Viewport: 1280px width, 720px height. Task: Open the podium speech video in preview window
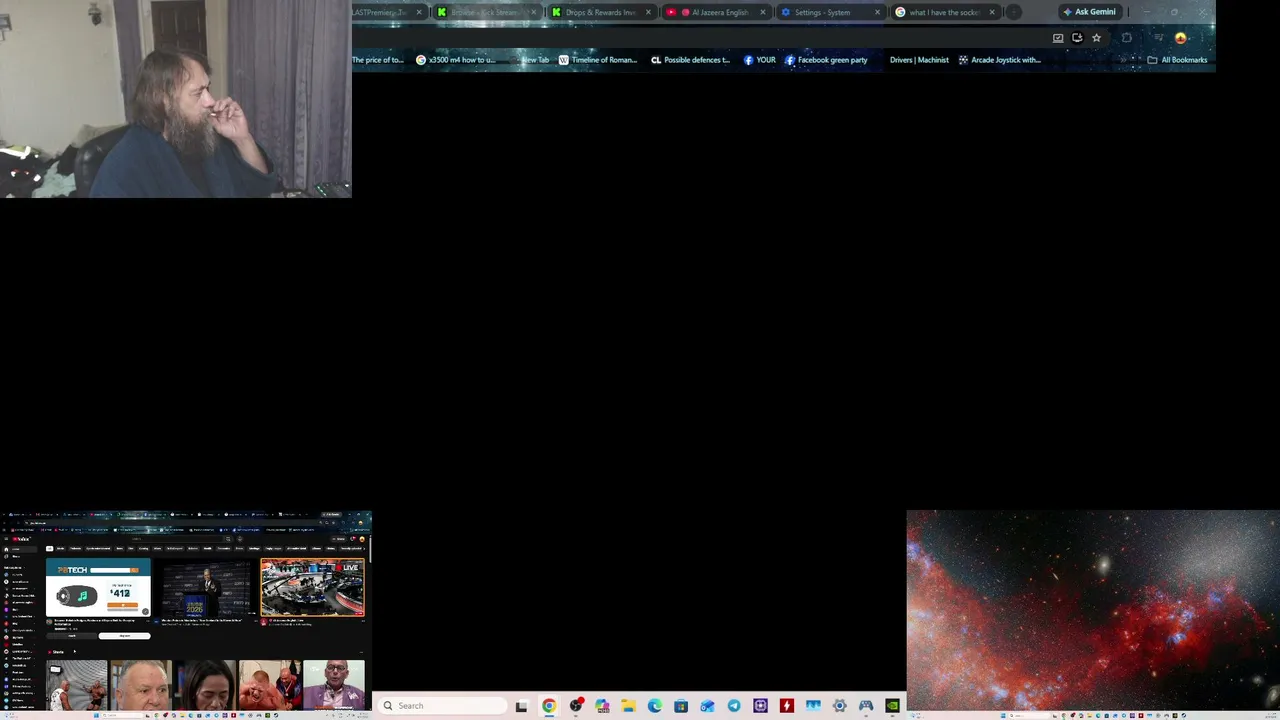point(206,587)
